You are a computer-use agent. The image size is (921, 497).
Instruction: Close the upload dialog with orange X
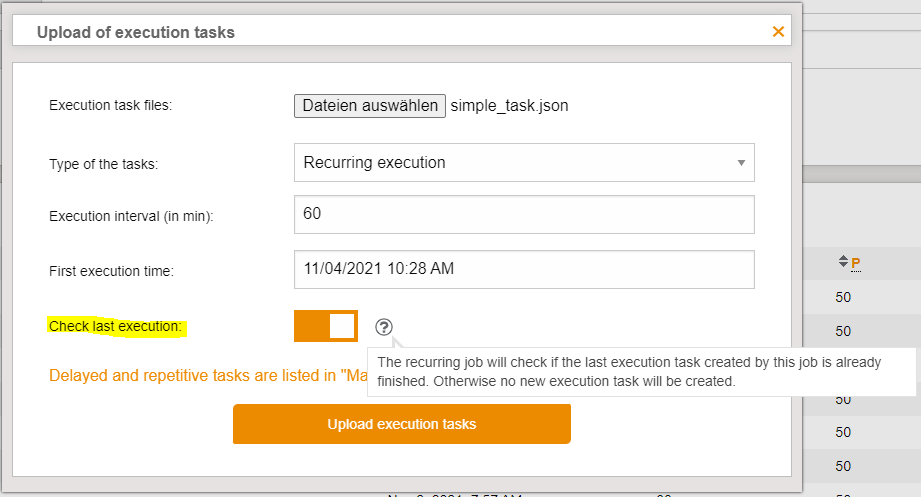778,32
